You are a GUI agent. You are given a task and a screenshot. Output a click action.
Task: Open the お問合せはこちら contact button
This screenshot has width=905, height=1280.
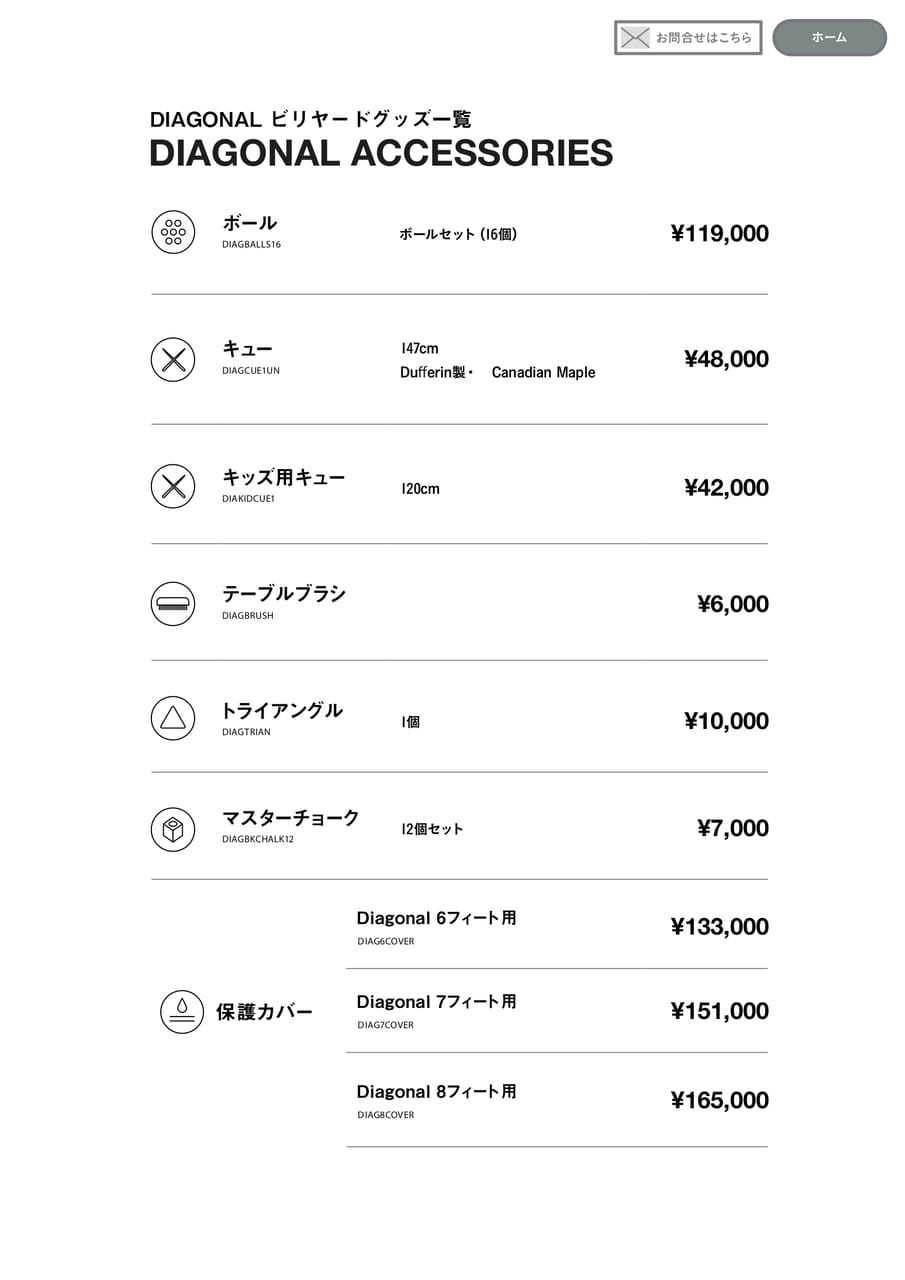pyautogui.click(x=688, y=38)
